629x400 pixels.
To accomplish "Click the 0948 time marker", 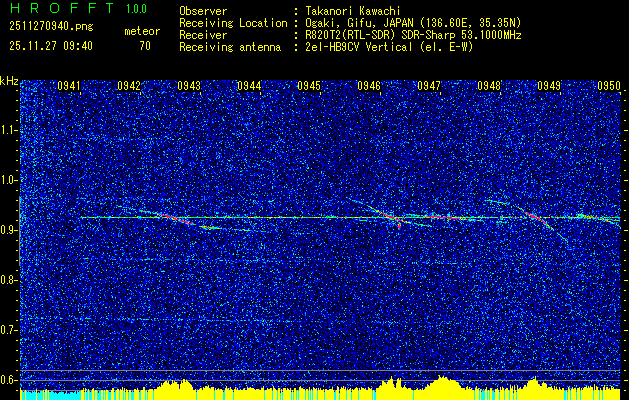I will pos(489,86).
